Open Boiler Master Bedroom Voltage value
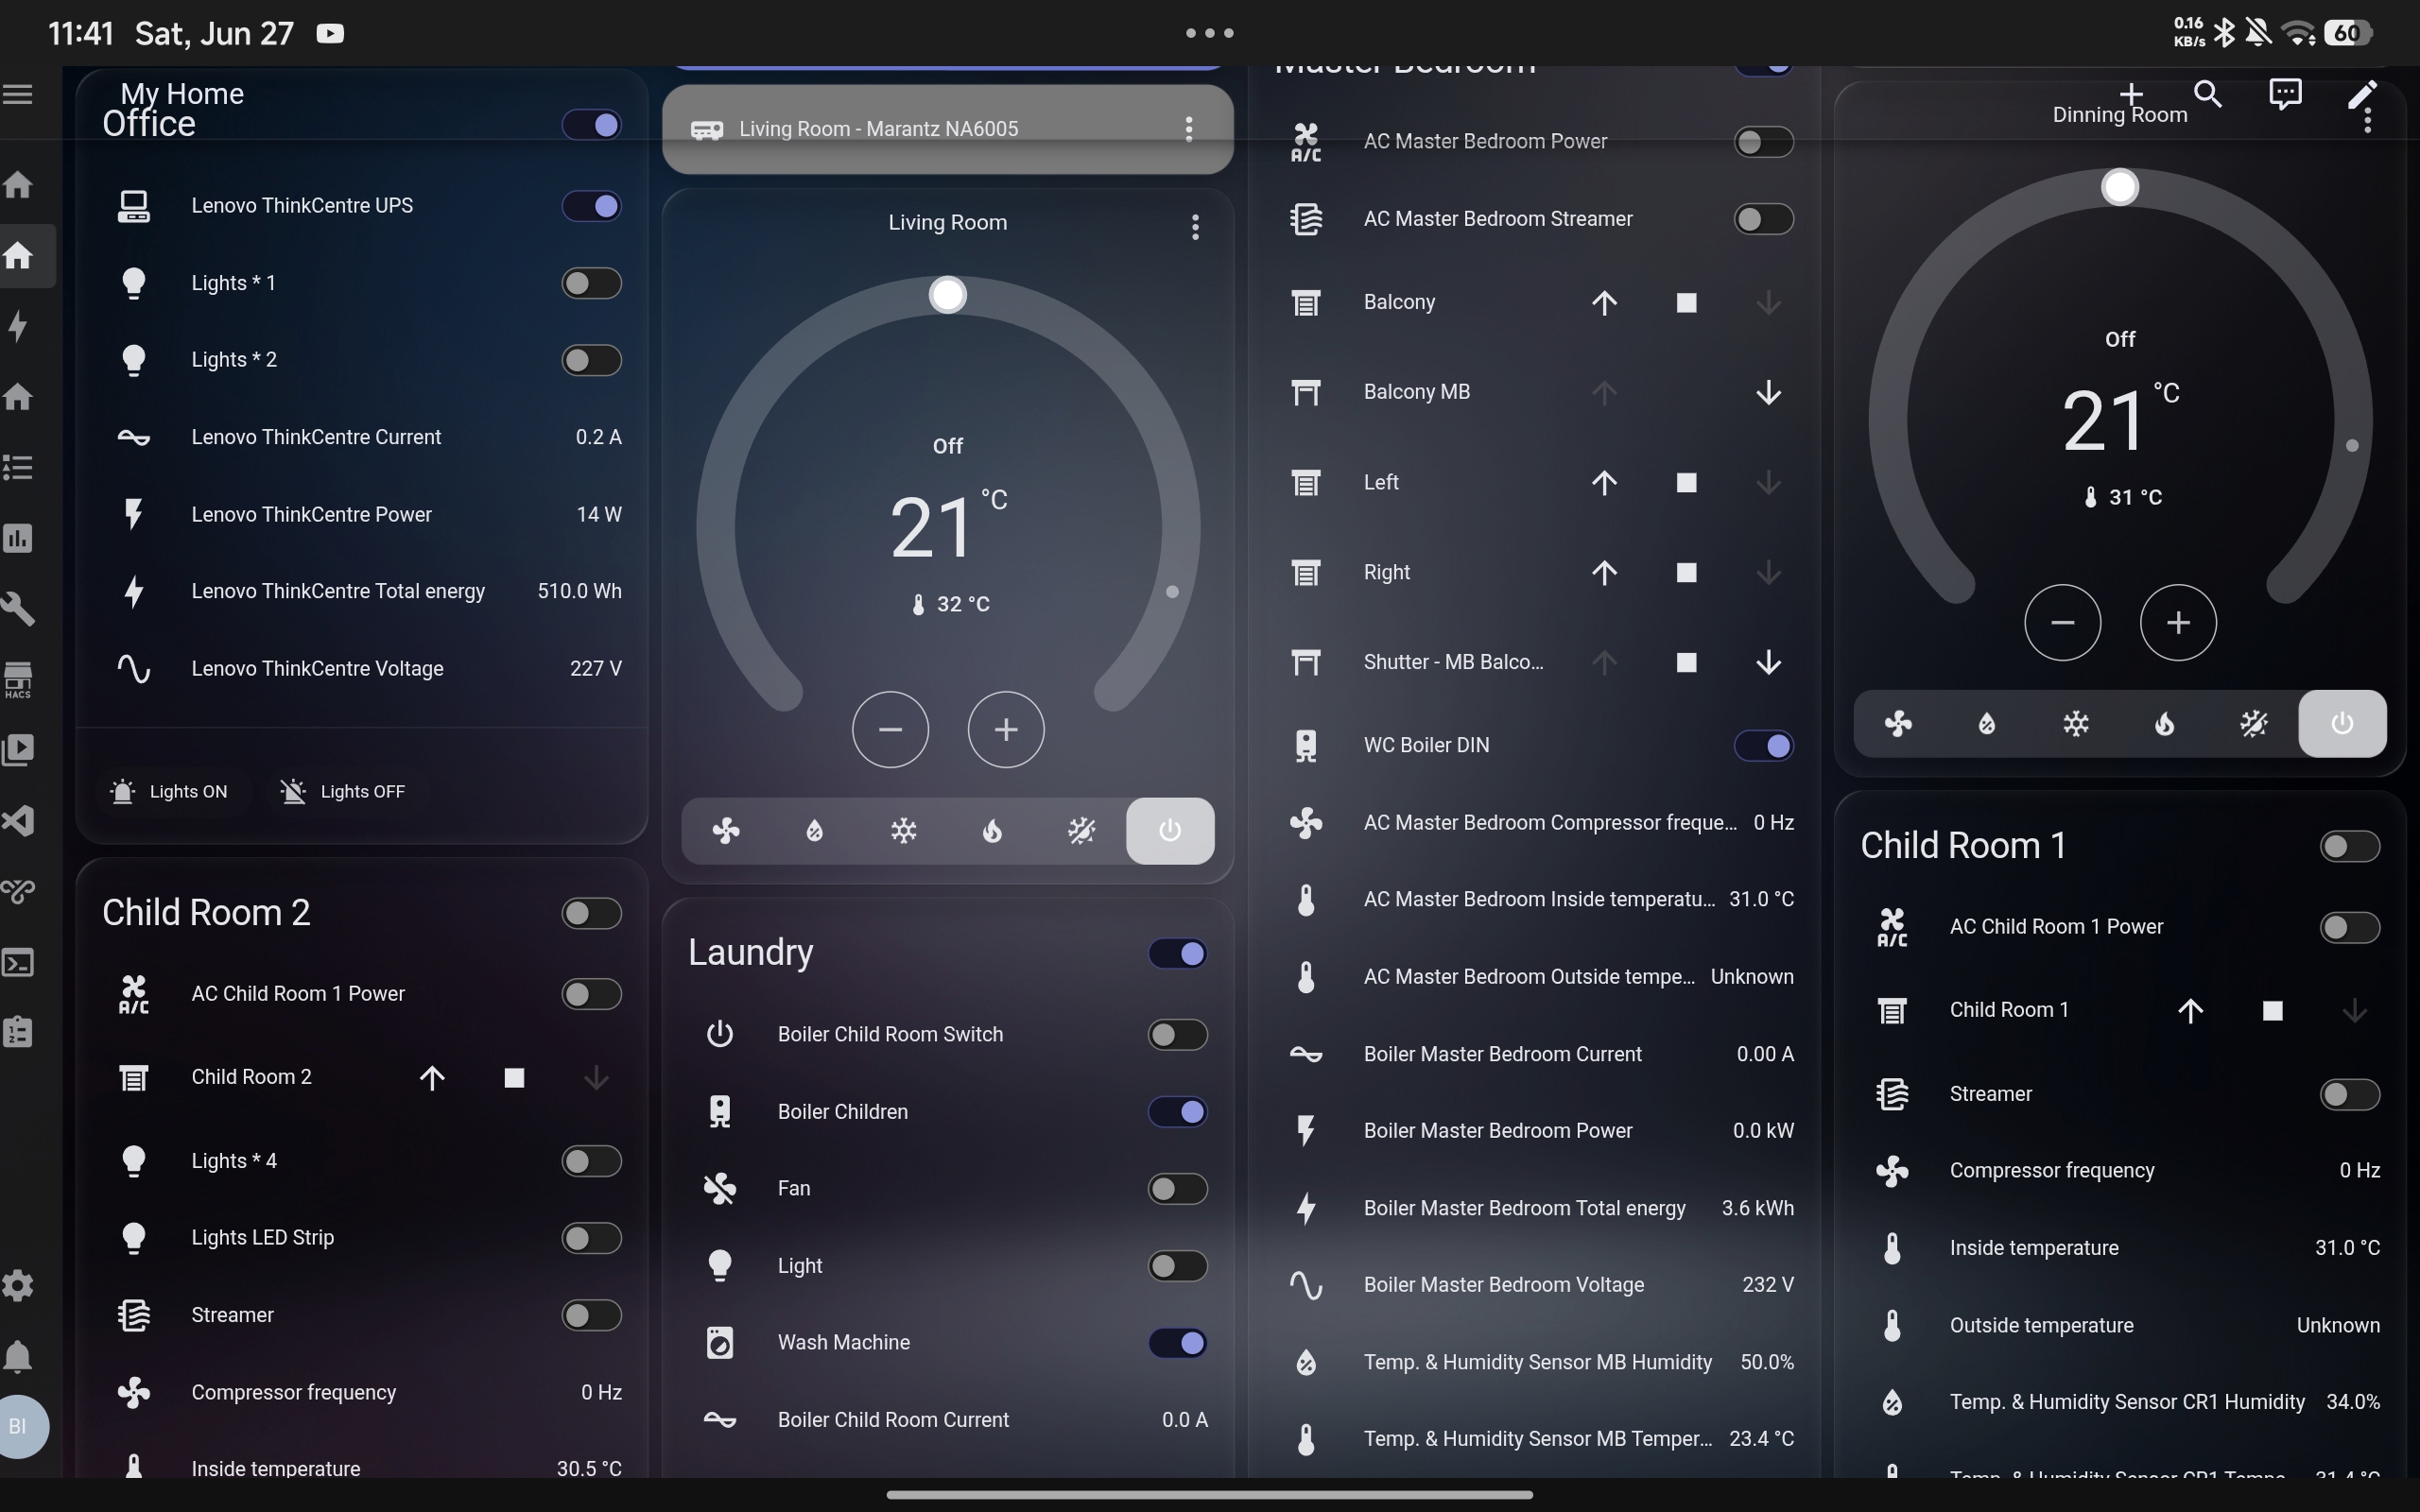This screenshot has width=2420, height=1512. tap(1768, 1284)
